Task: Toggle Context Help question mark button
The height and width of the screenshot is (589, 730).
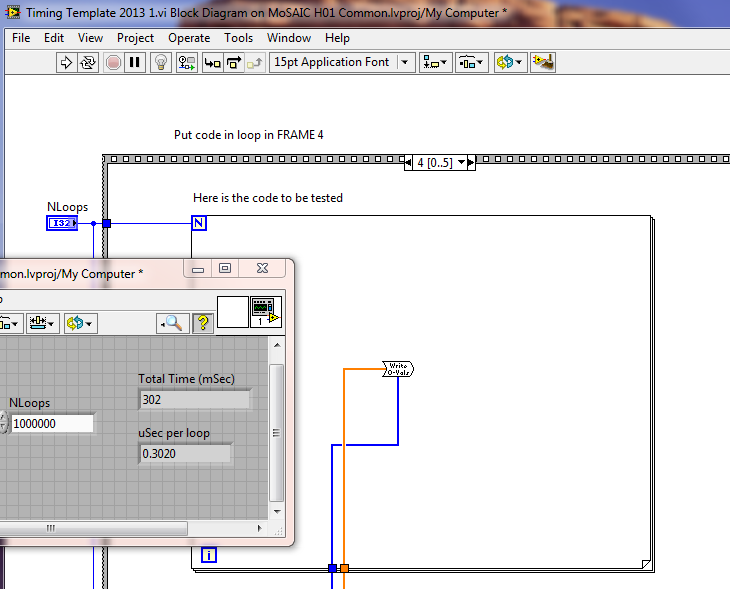Action: (203, 323)
